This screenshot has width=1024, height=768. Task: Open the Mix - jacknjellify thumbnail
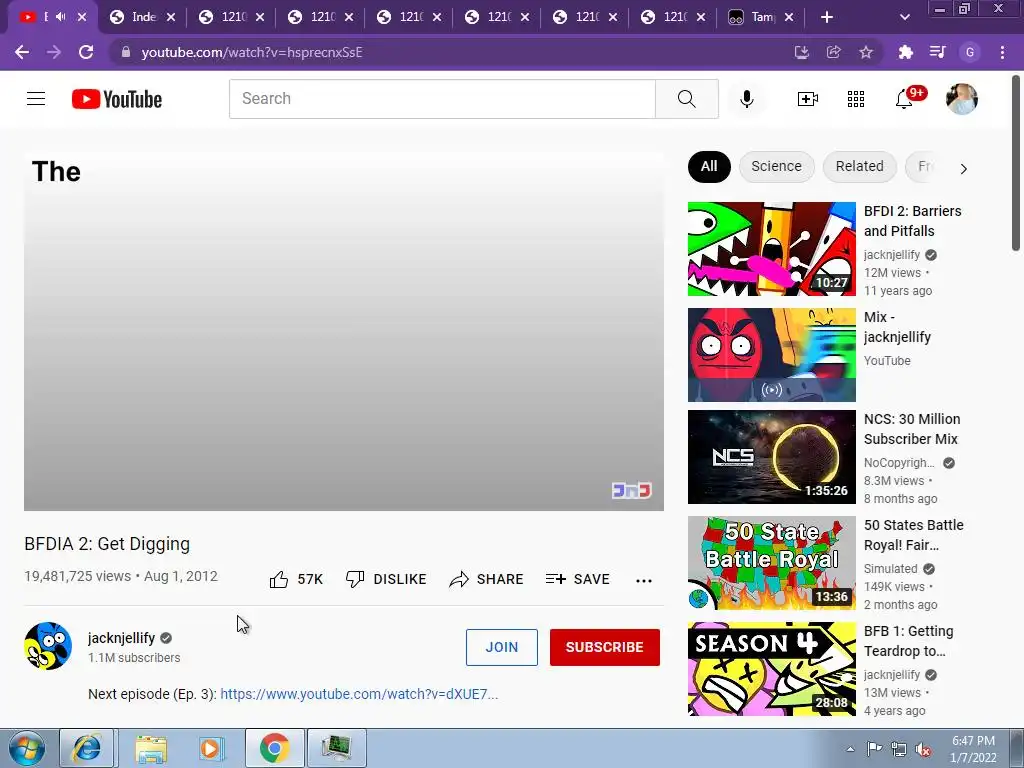click(771, 355)
